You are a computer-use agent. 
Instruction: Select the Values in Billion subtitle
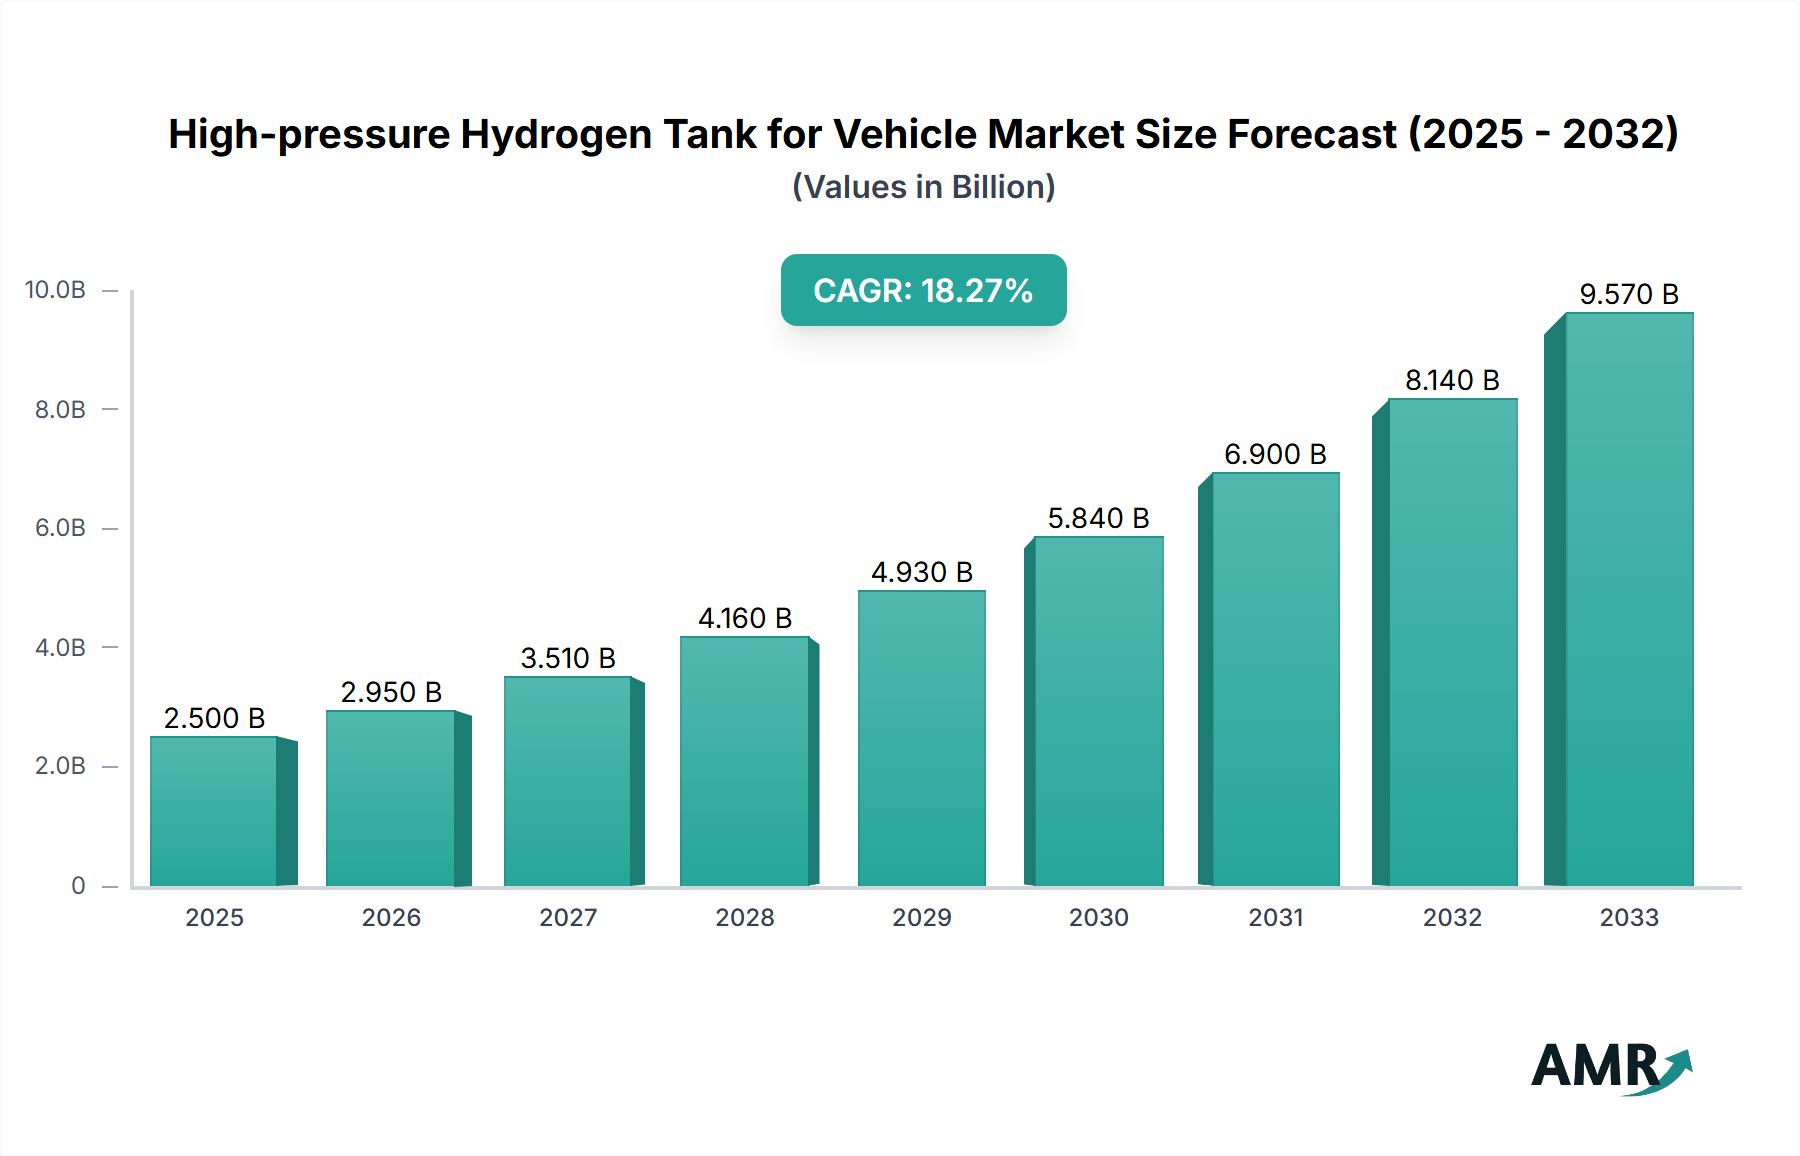click(x=923, y=187)
